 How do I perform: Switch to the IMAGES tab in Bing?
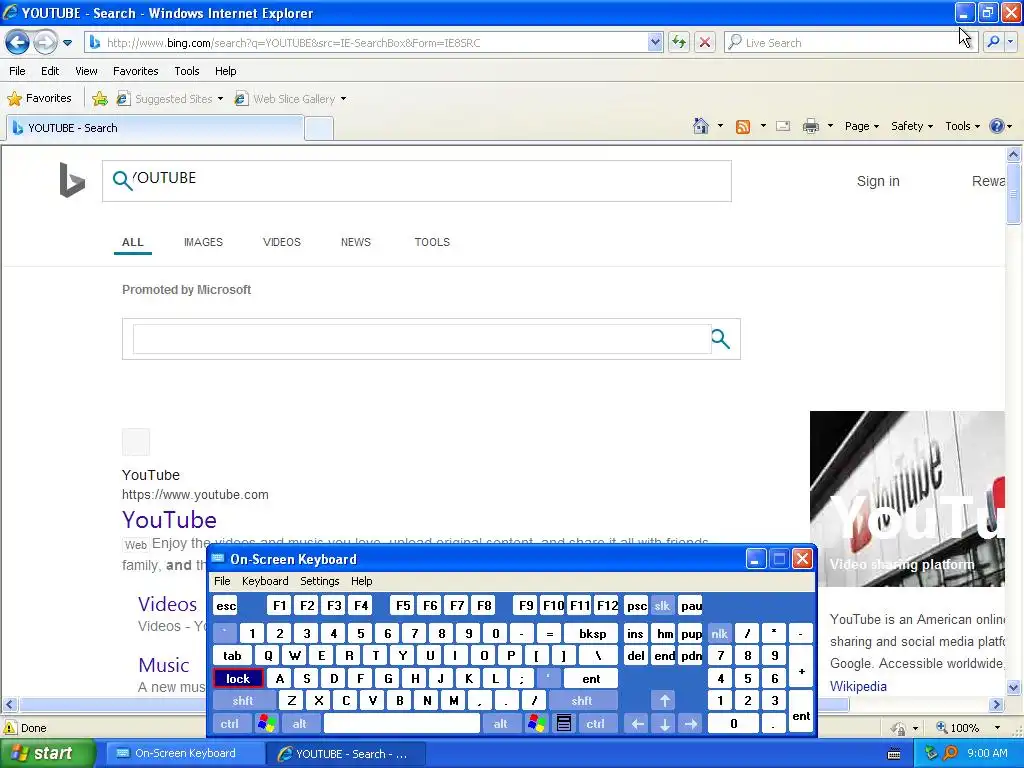coord(203,242)
